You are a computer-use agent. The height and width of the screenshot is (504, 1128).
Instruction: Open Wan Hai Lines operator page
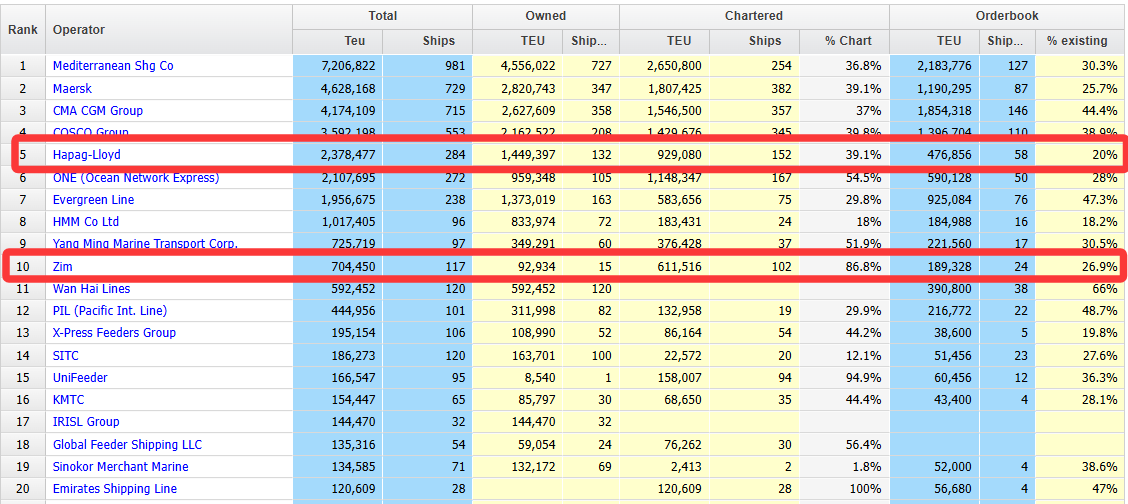(91, 289)
